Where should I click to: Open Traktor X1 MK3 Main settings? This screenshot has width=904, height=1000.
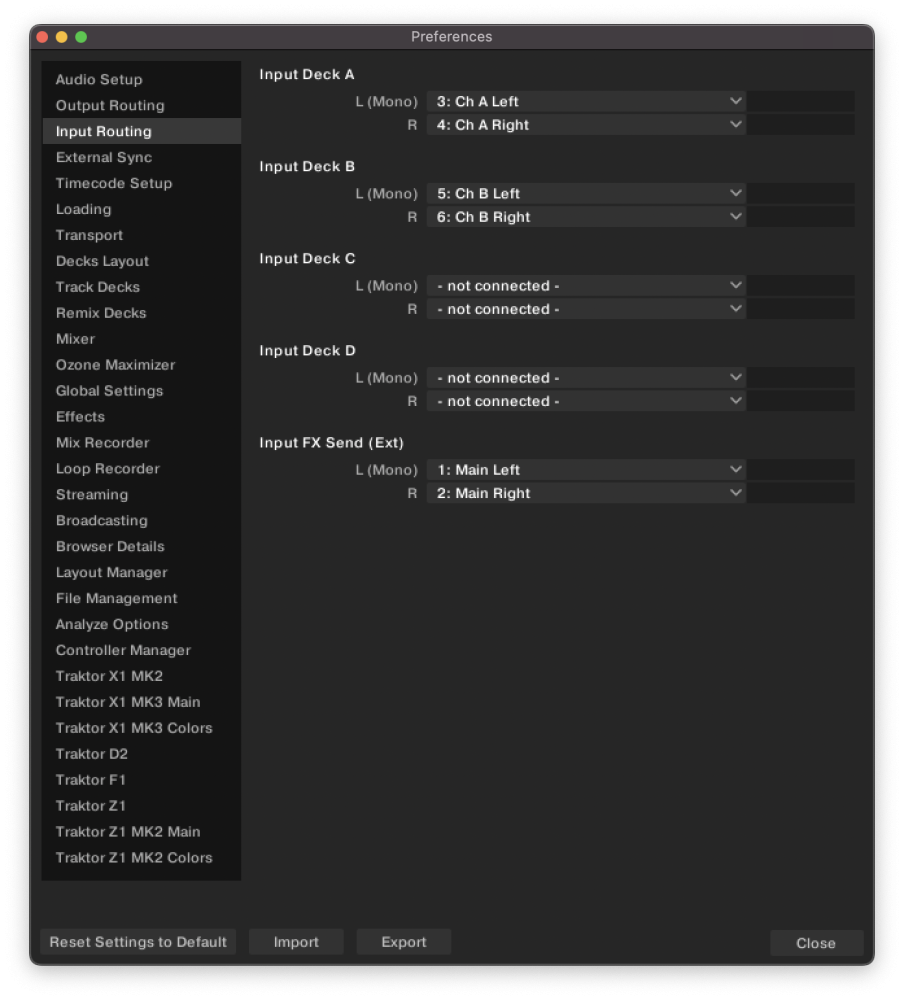[x=142, y=702]
